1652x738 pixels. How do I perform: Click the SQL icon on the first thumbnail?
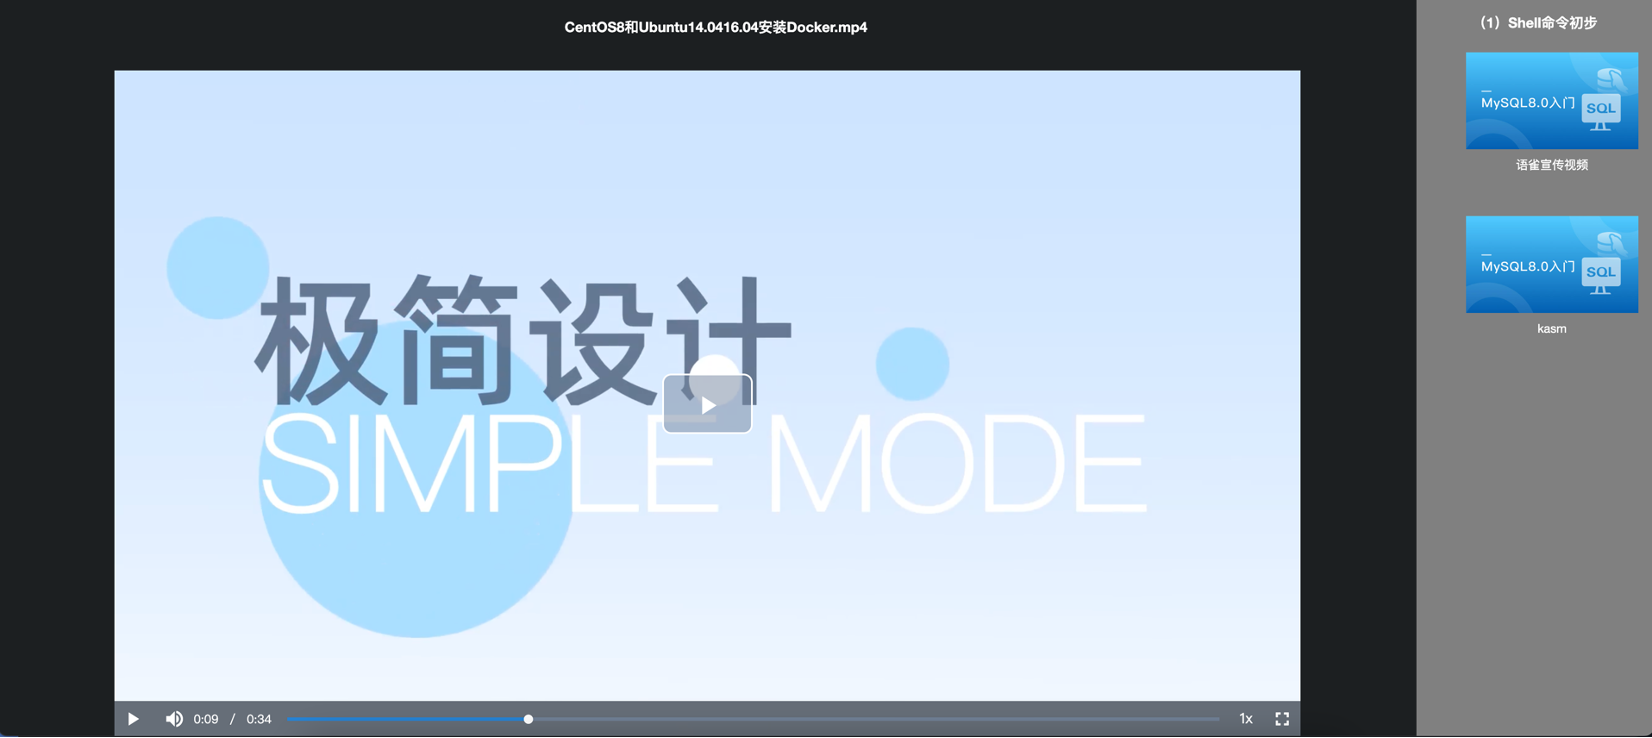(1600, 109)
